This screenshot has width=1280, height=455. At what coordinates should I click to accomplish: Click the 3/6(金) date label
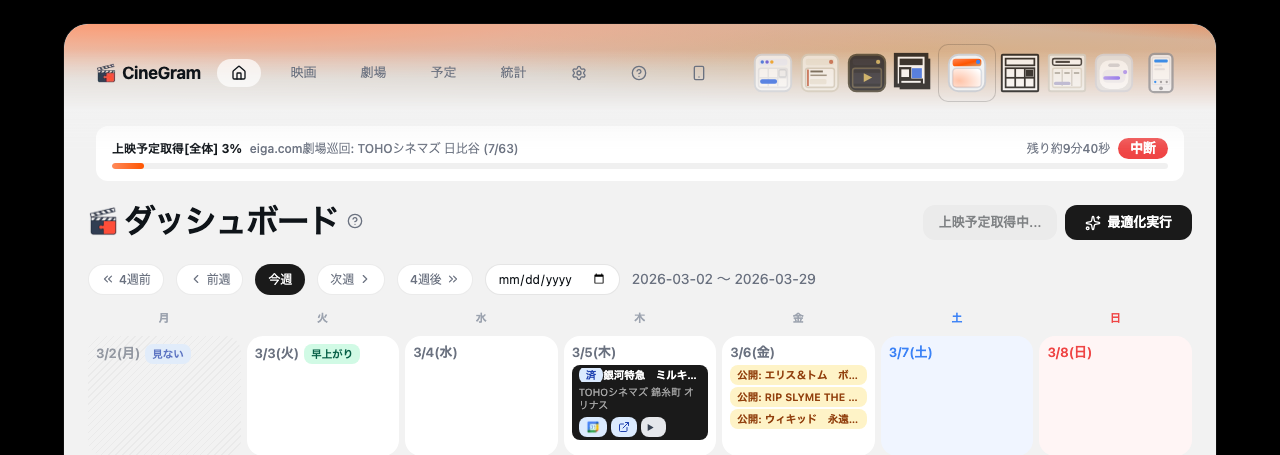pyautogui.click(x=752, y=353)
